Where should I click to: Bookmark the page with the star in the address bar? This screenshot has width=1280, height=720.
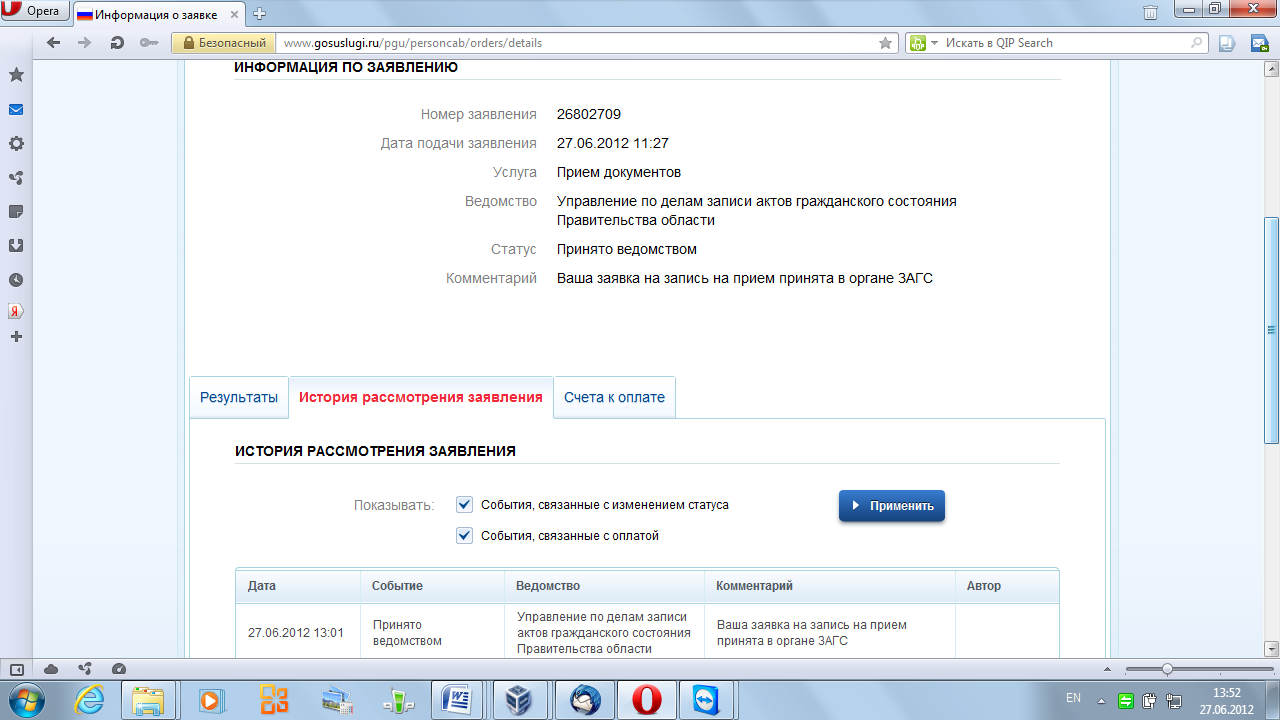coord(885,43)
